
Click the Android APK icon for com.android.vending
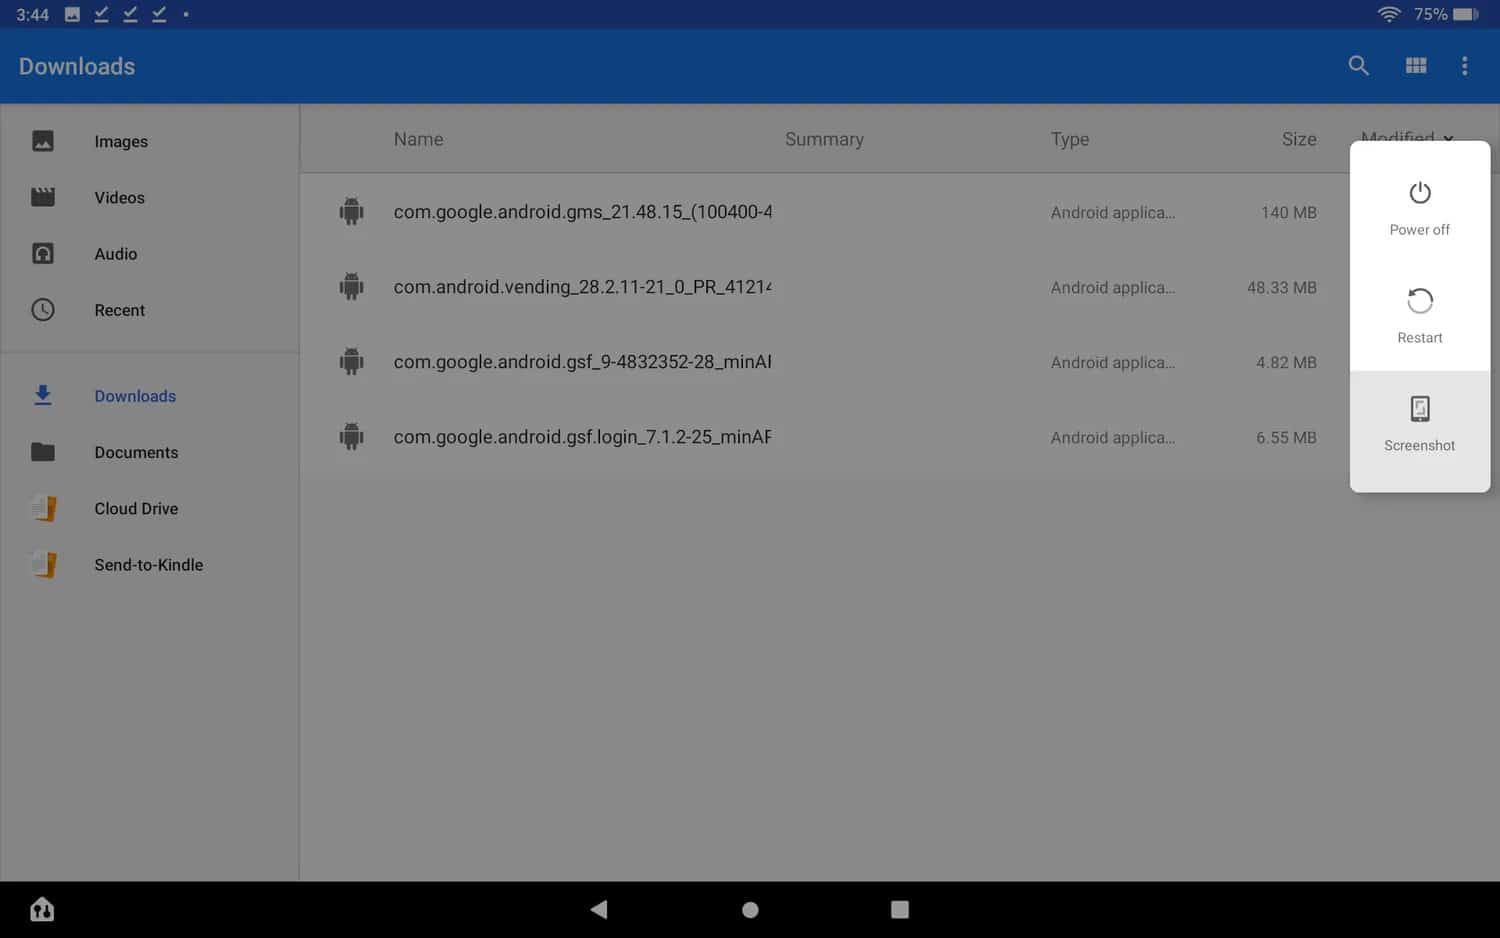[352, 287]
